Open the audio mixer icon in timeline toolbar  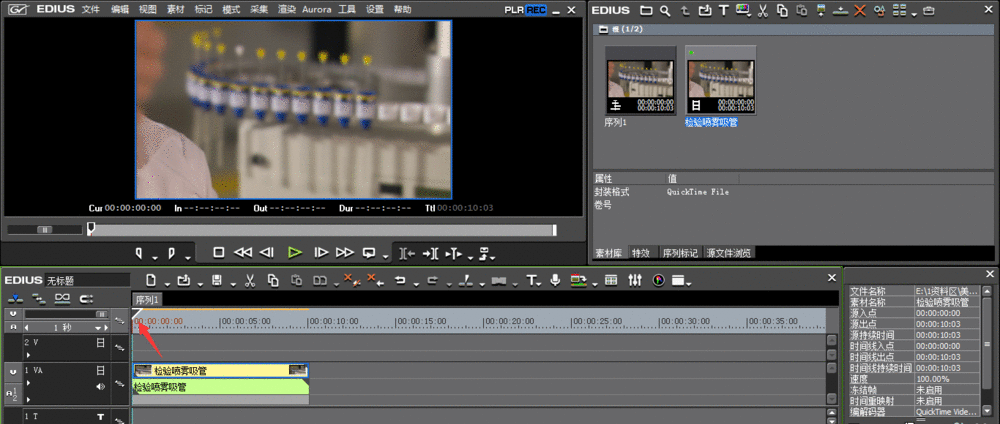pyautogui.click(x=634, y=280)
